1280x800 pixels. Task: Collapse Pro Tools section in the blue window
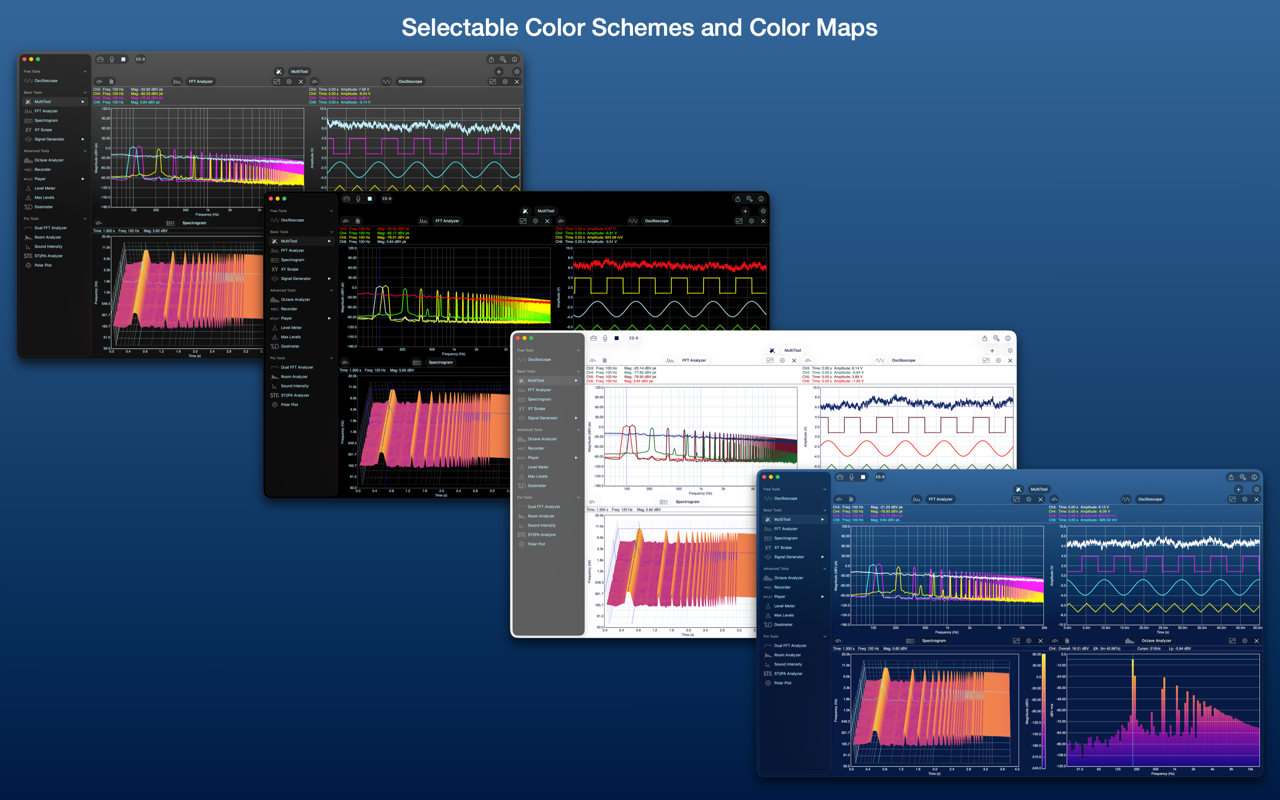(825, 636)
